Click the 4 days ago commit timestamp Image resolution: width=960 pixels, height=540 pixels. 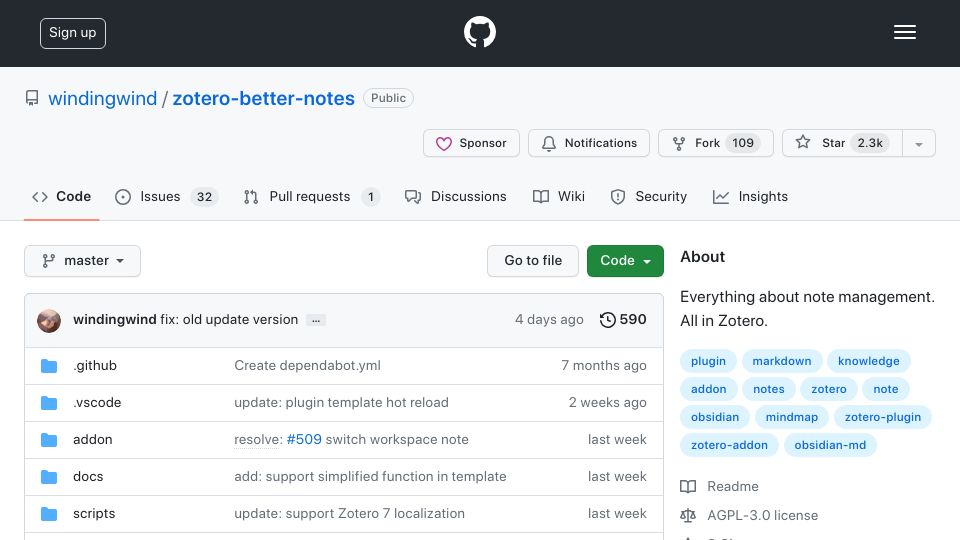549,320
